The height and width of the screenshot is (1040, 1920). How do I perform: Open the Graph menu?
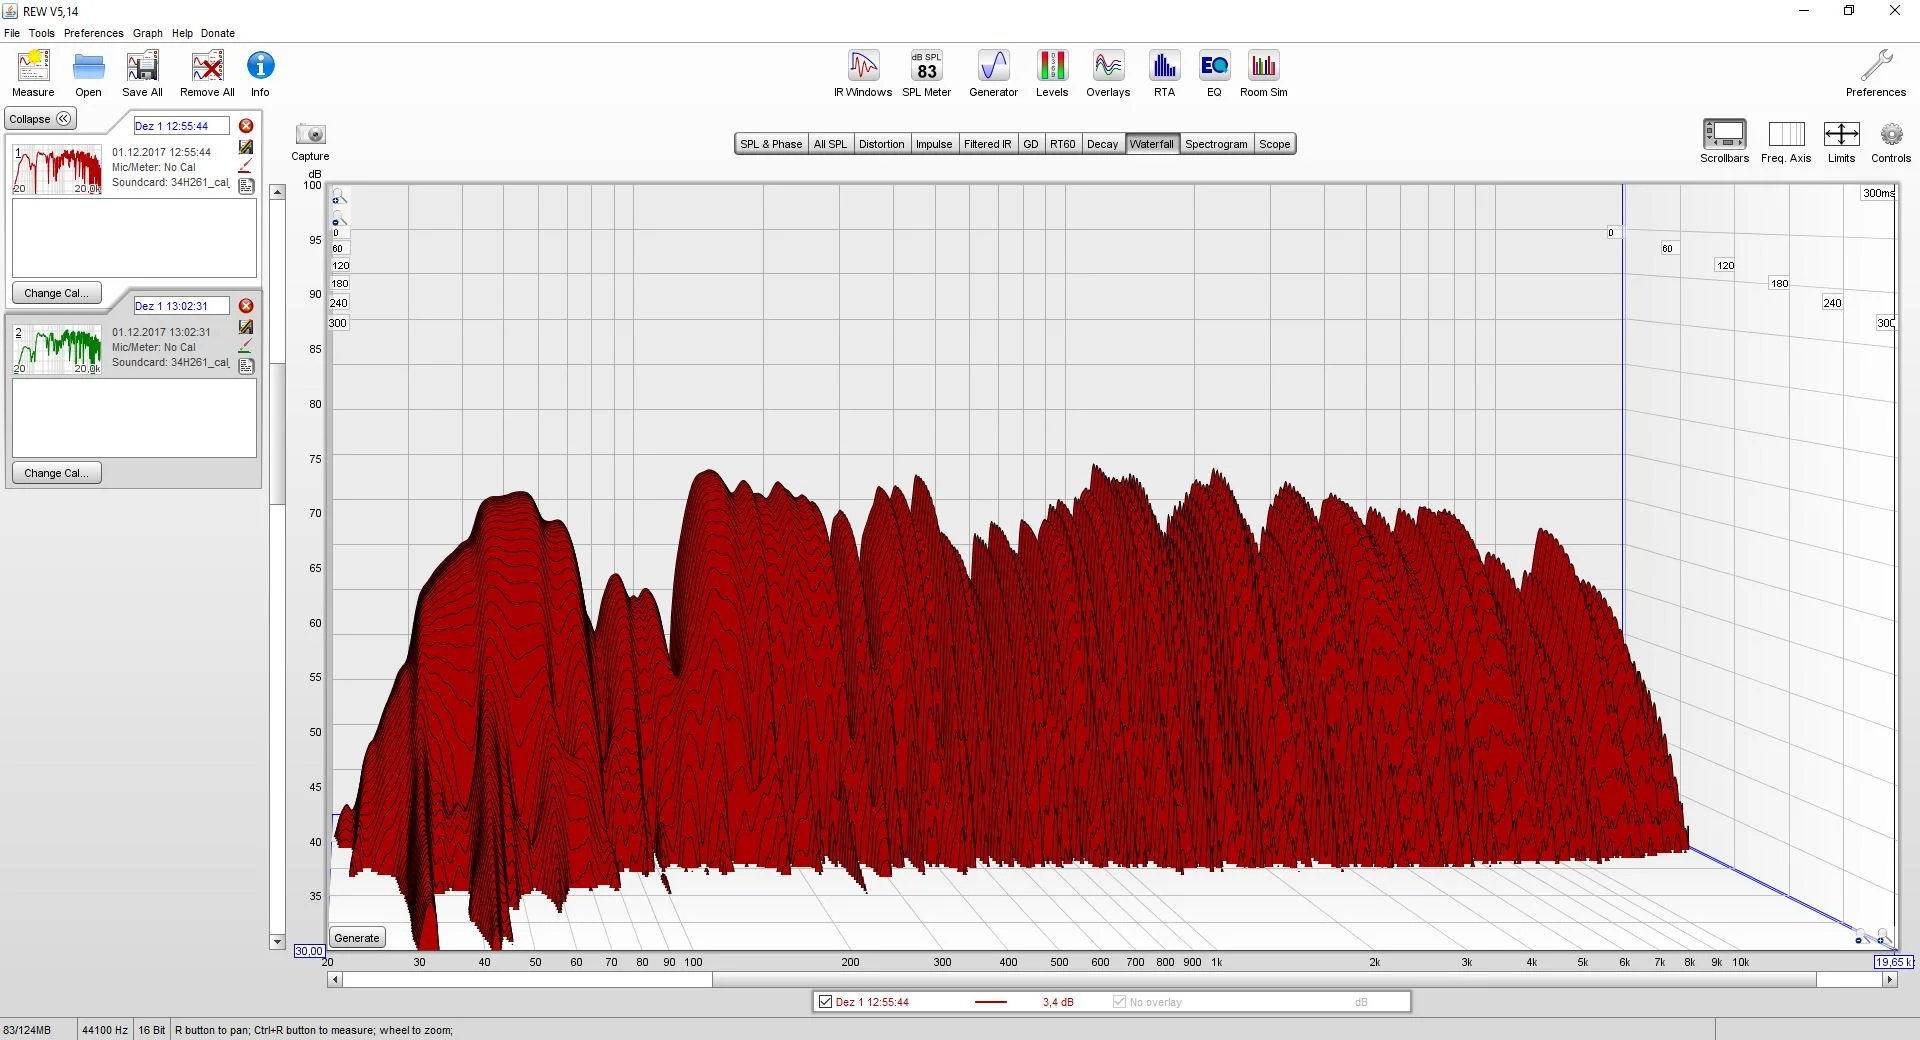tap(148, 33)
